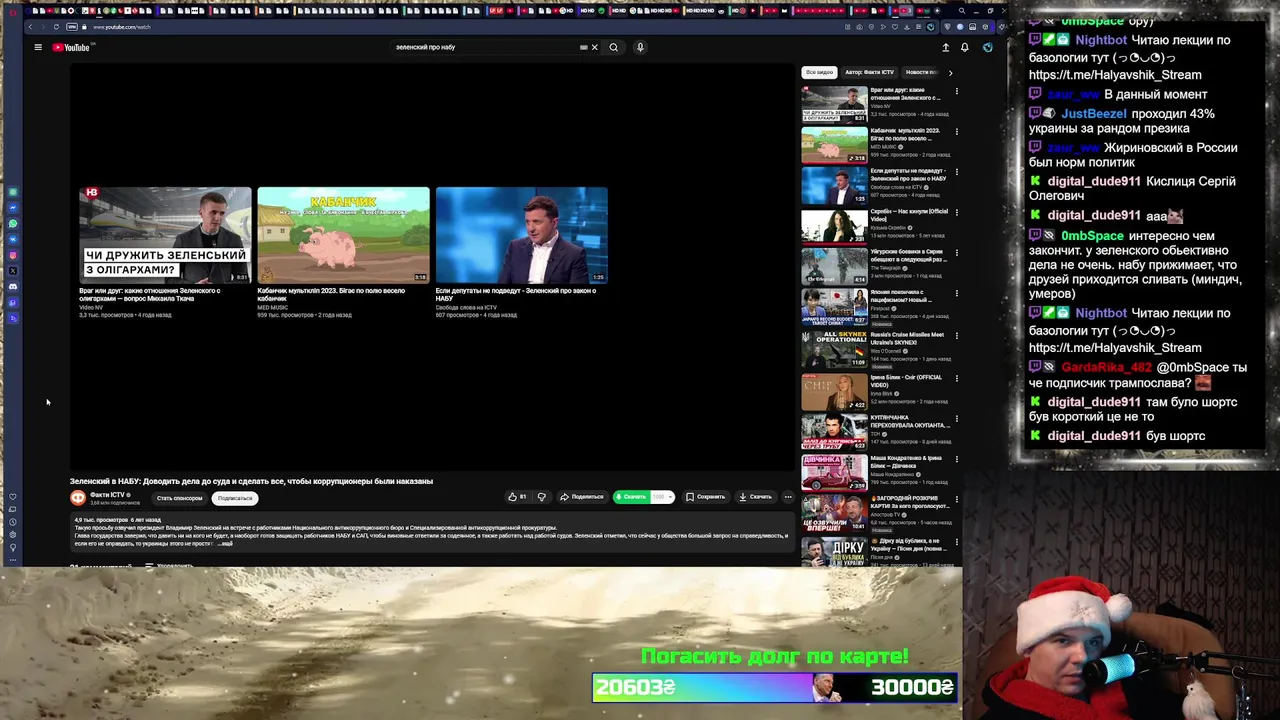Clear the search box with the X
1280x720 pixels.
coord(594,47)
